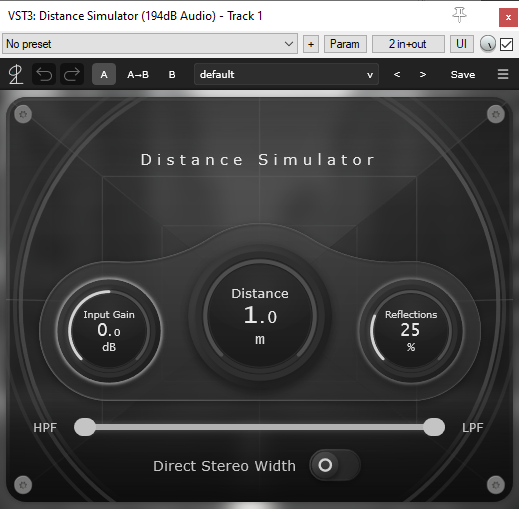The height and width of the screenshot is (509, 519).
Task: Click the bottom-left corner screw icon
Action: point(23,485)
